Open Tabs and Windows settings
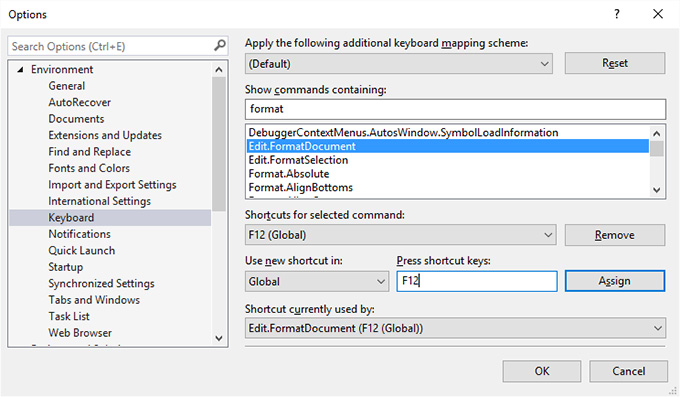This screenshot has height=397, width=680. tap(94, 300)
